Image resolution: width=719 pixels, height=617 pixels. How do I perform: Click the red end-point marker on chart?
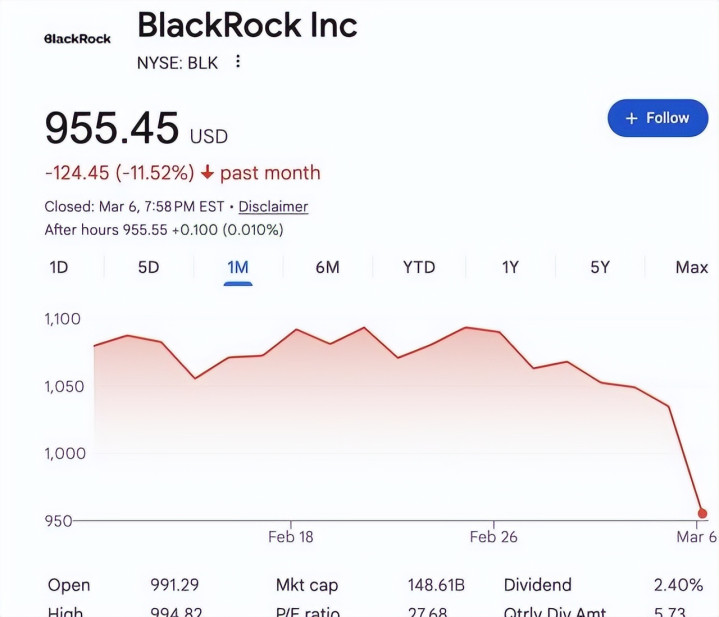pyautogui.click(x=702, y=513)
